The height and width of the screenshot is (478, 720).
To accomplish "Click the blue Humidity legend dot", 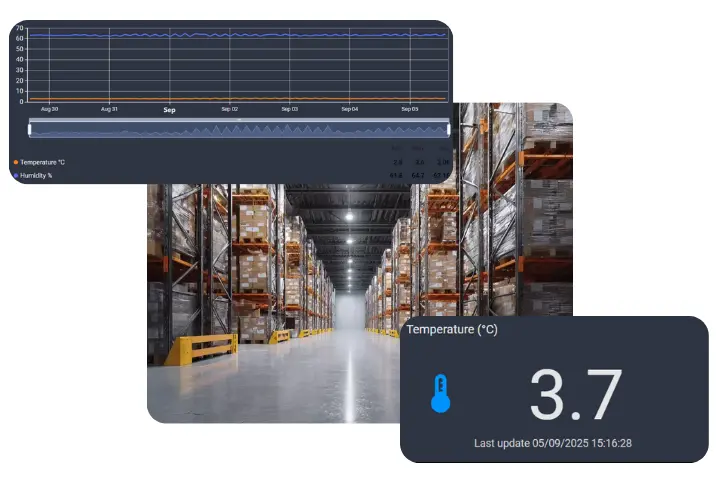I will [x=15, y=174].
